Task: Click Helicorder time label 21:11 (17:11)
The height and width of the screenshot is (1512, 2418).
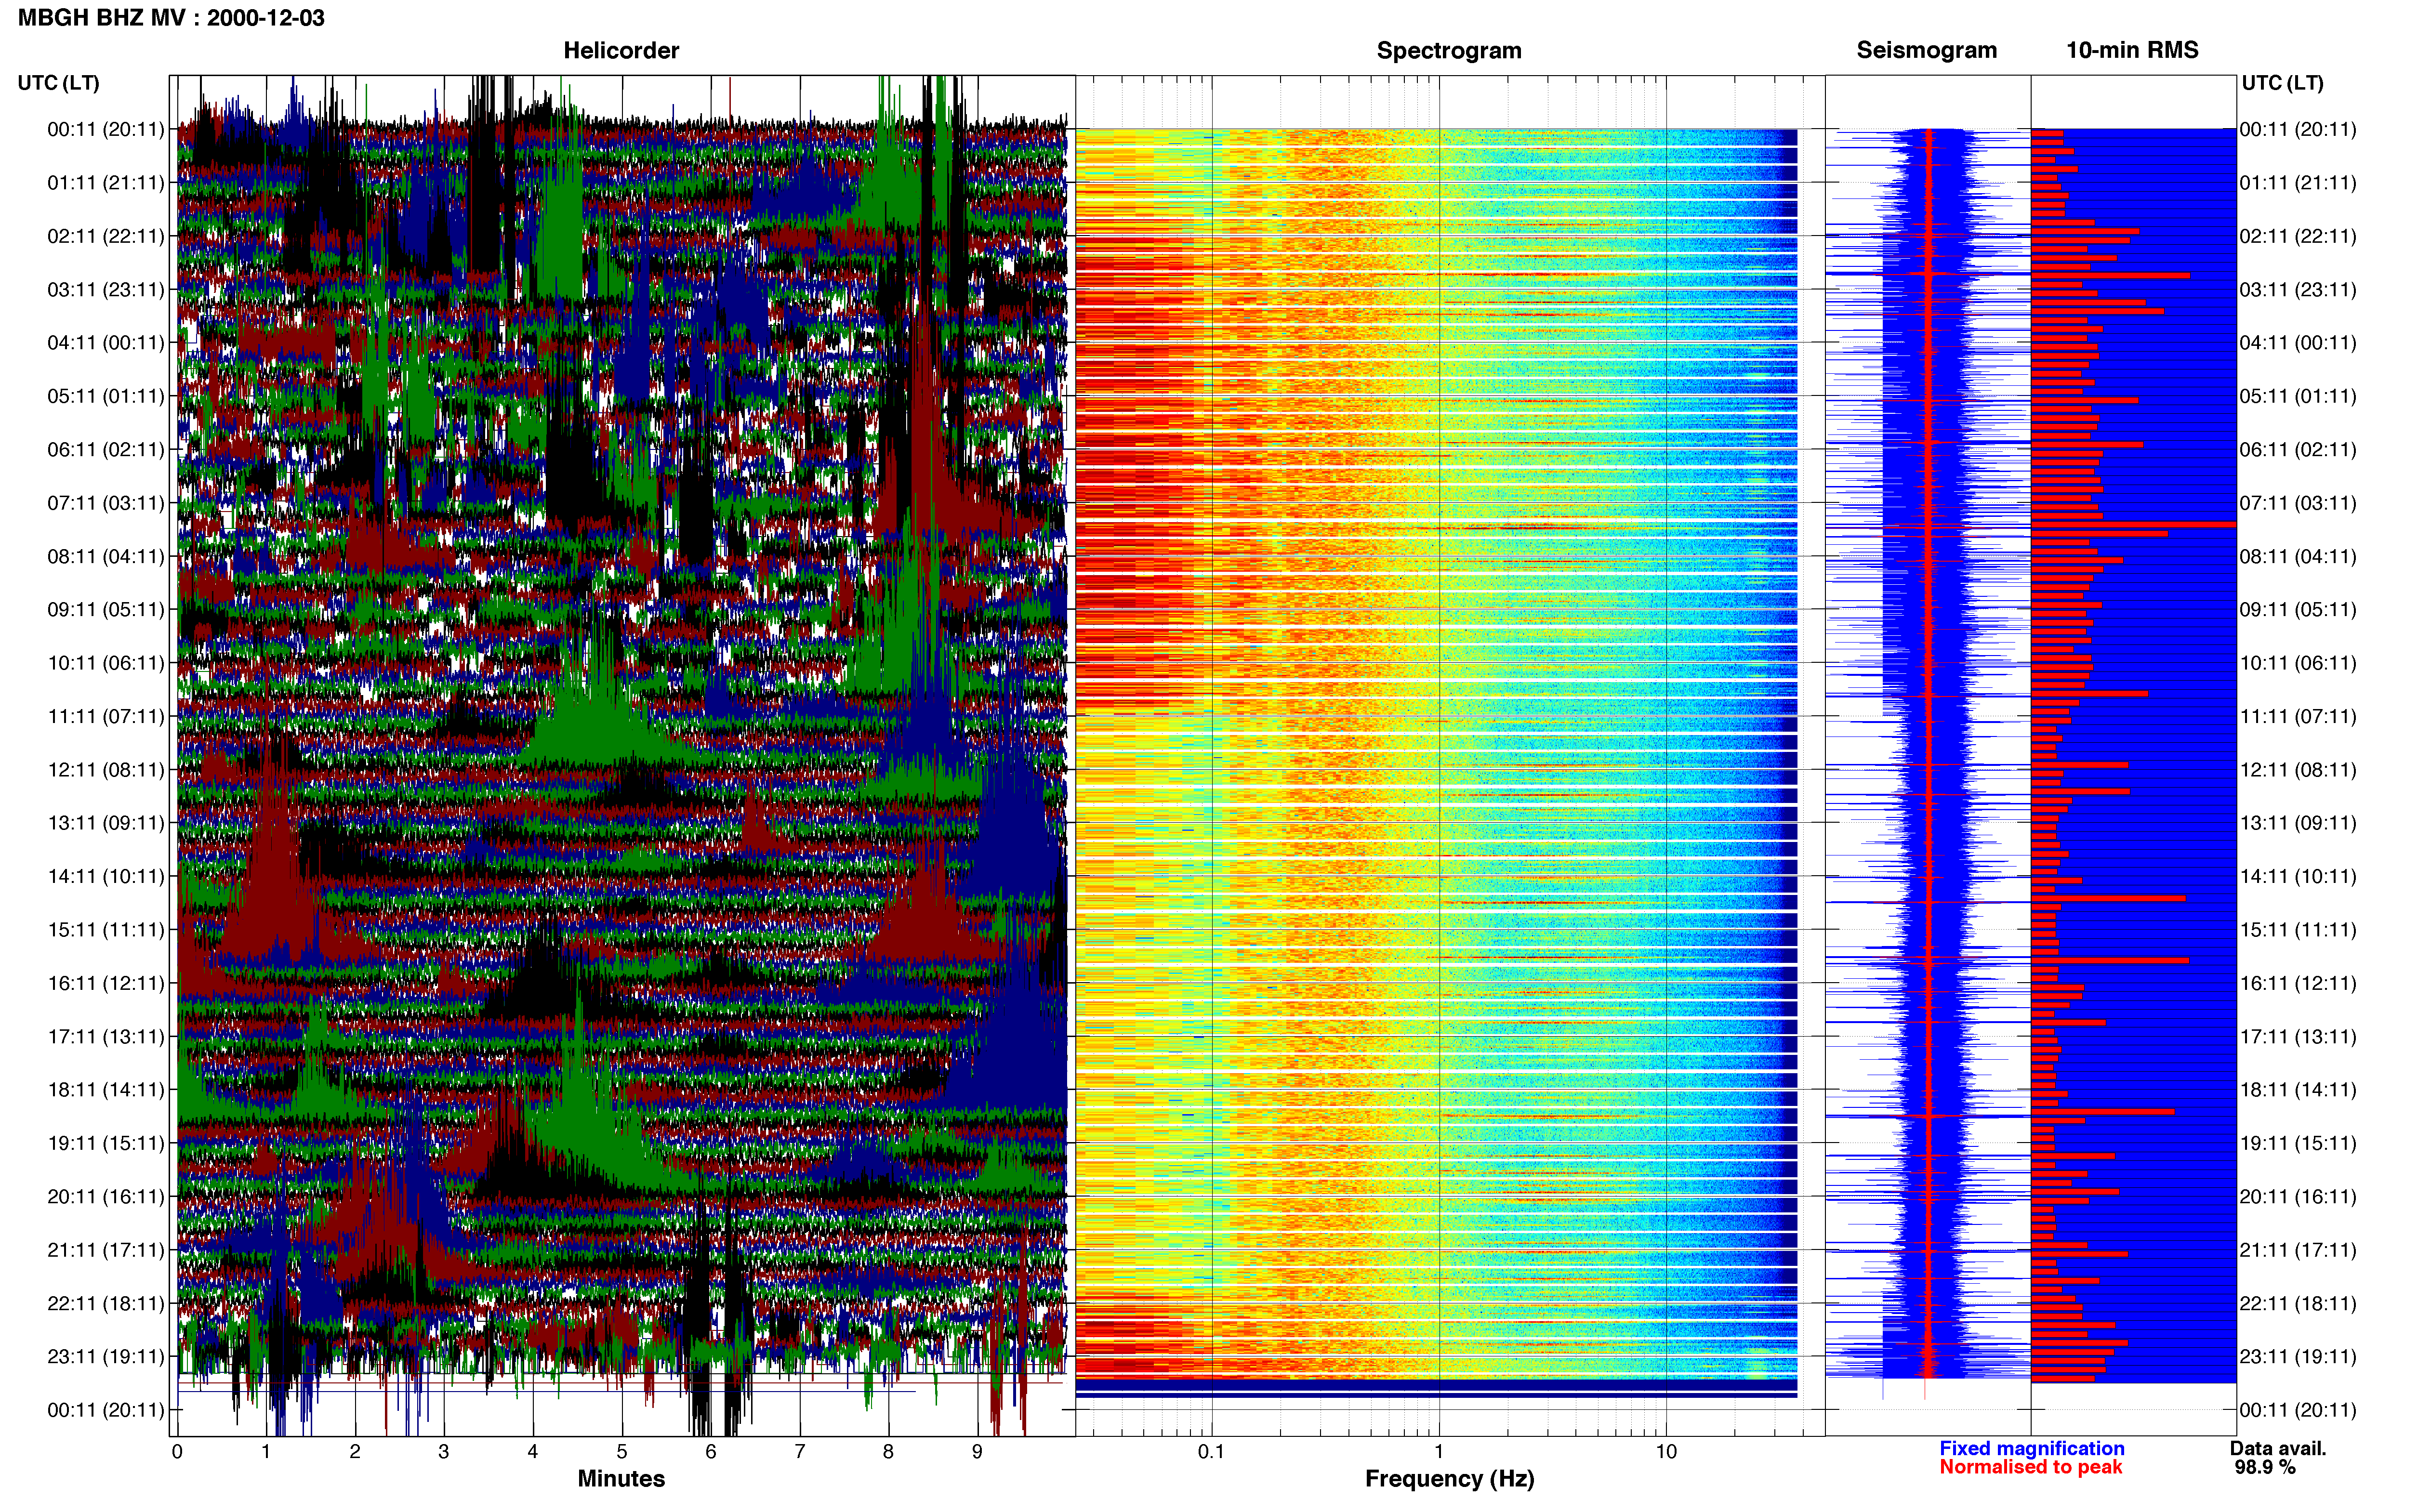Action: tap(106, 1250)
